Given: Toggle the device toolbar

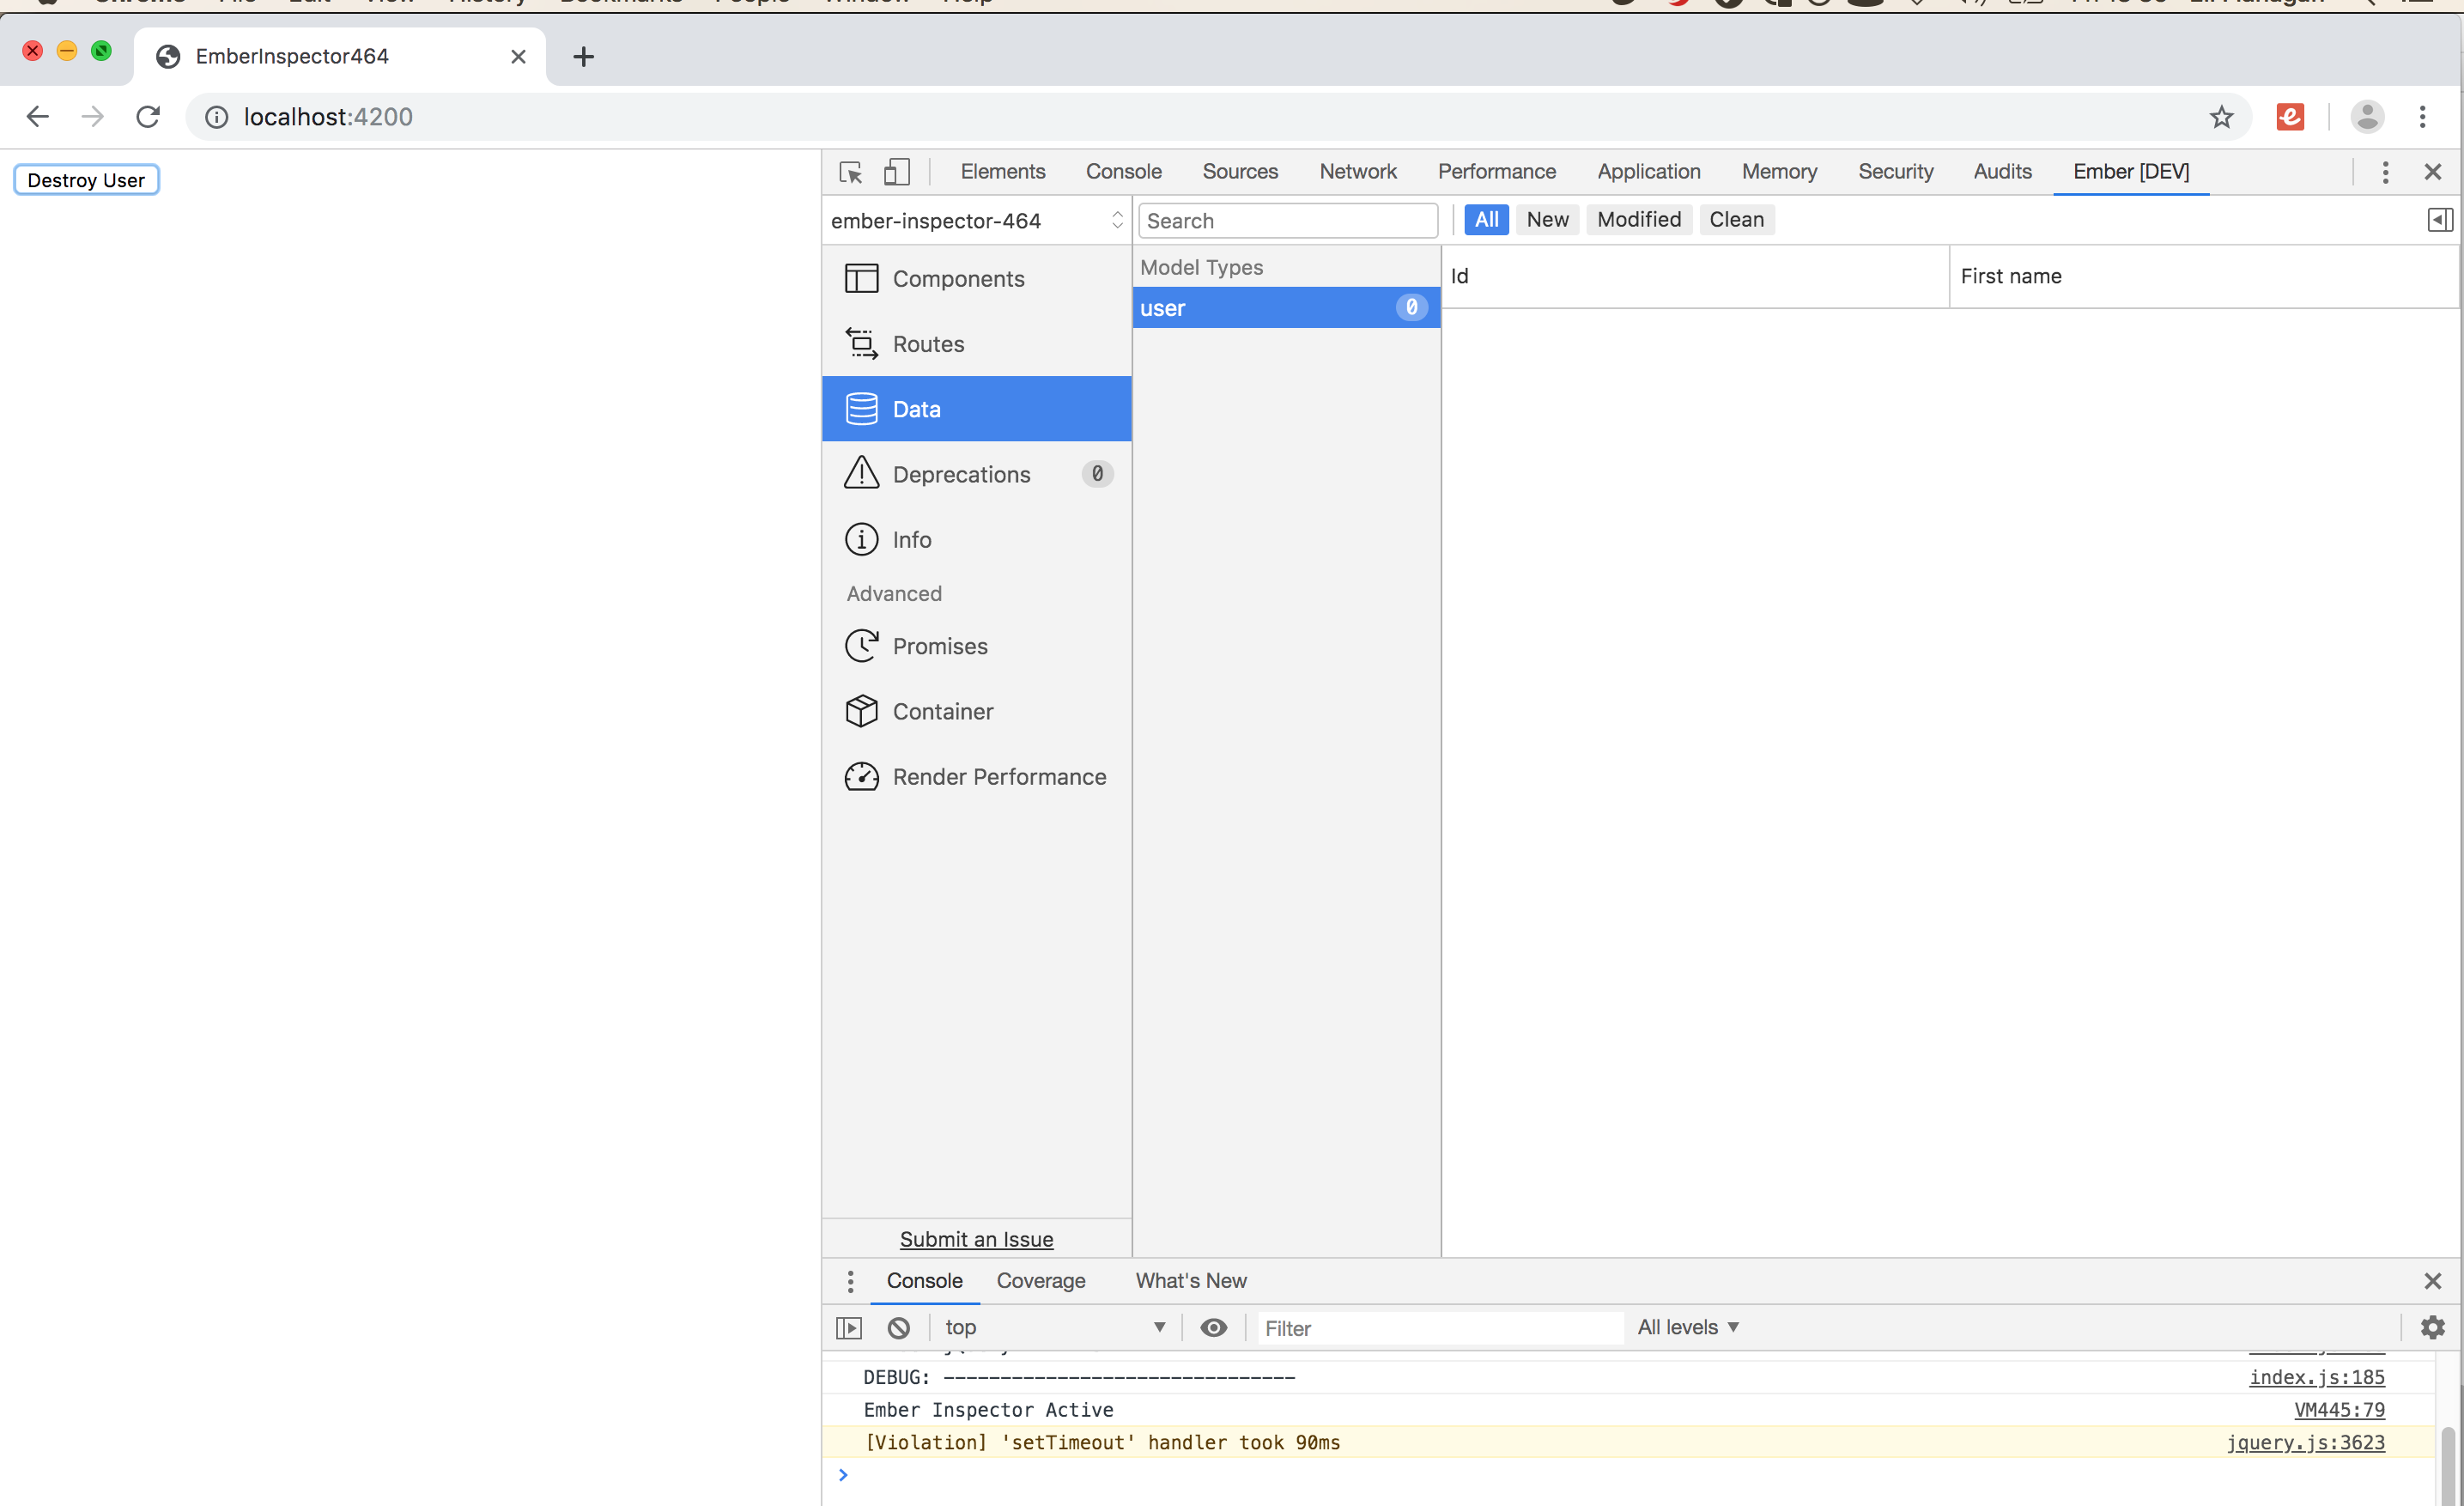Looking at the screenshot, I should pos(896,171).
